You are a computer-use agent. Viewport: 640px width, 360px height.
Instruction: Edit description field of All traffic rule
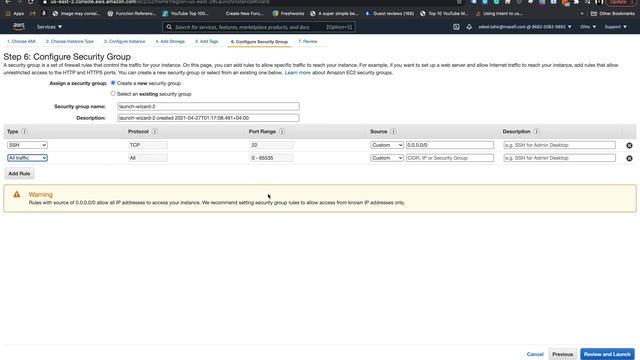[x=559, y=158]
